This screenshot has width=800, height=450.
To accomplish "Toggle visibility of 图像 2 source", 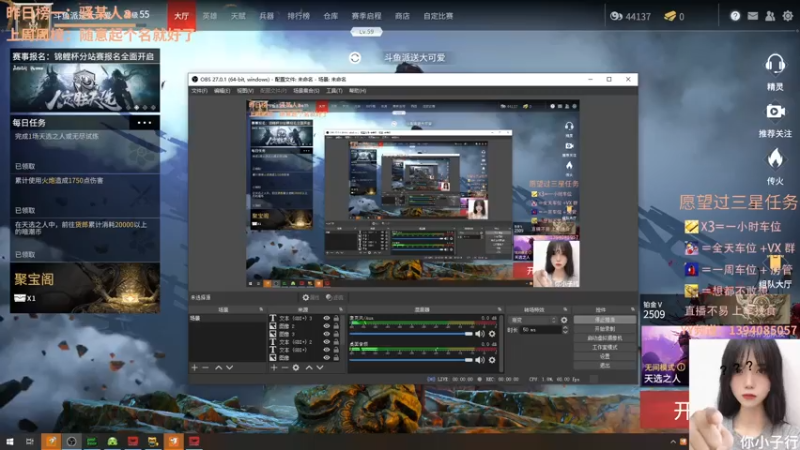I will pos(327,326).
